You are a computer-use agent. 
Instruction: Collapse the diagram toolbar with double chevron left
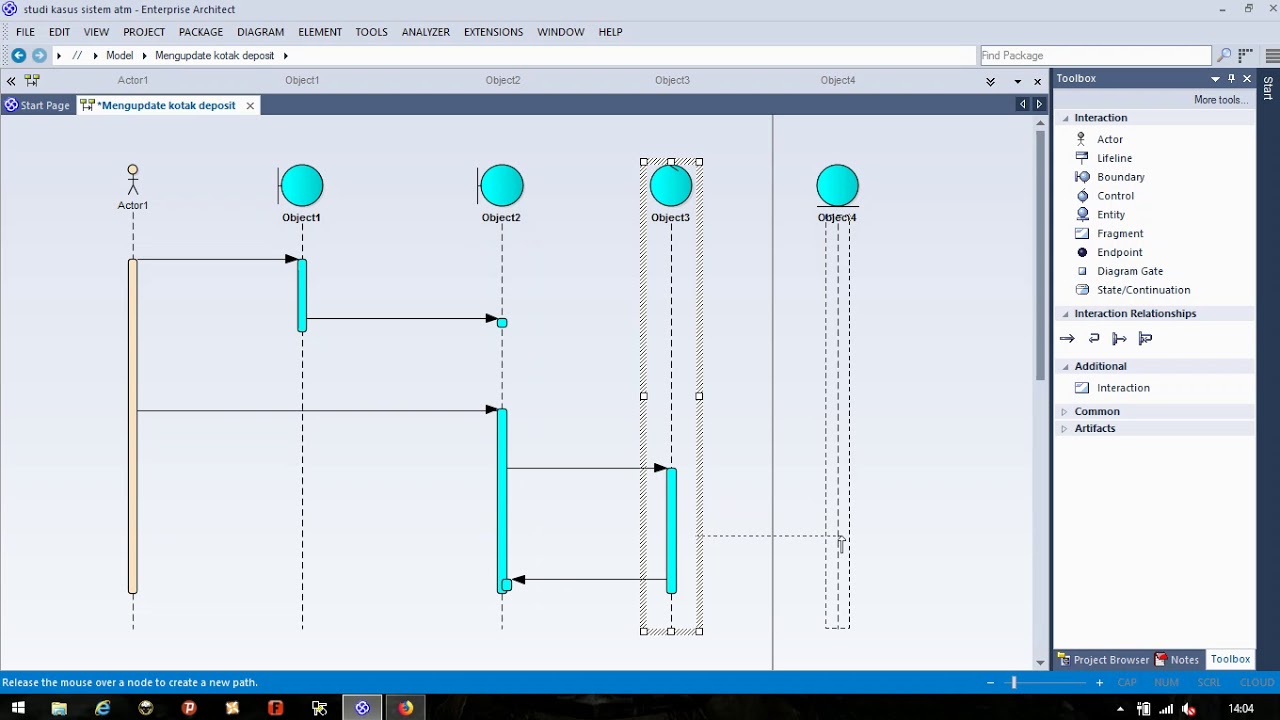11,81
